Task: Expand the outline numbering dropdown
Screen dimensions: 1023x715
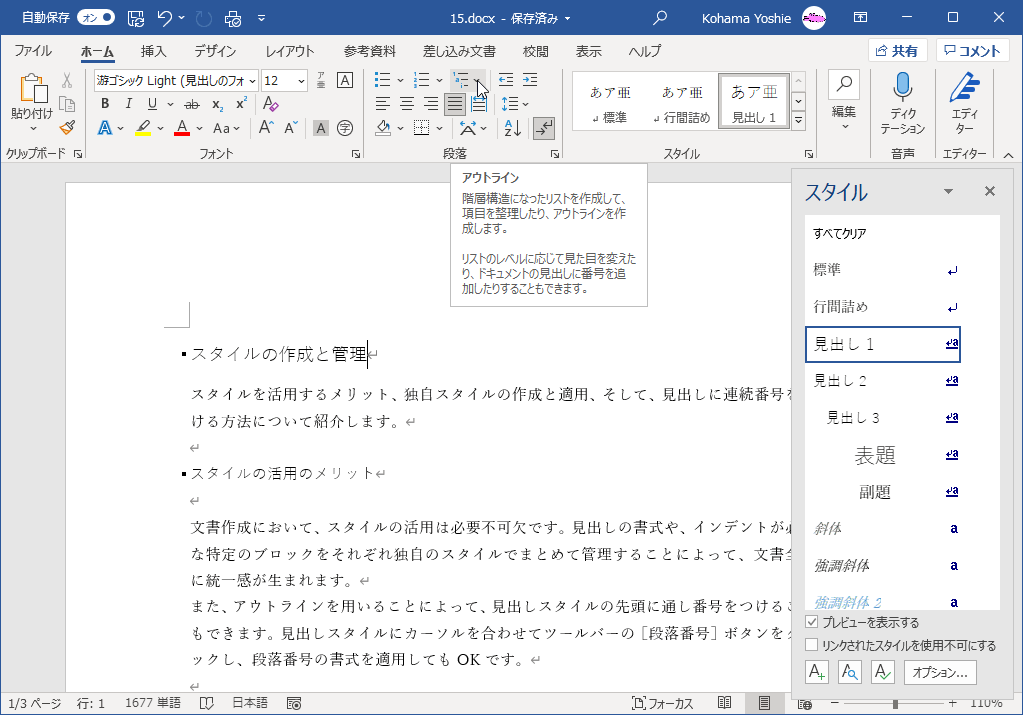Action: click(477, 80)
